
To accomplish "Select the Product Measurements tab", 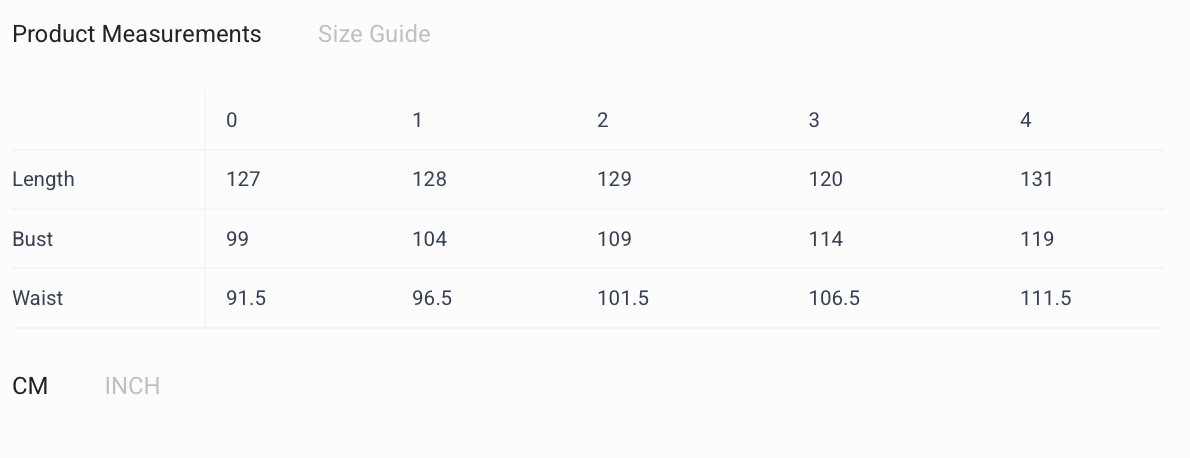I will [x=136, y=34].
